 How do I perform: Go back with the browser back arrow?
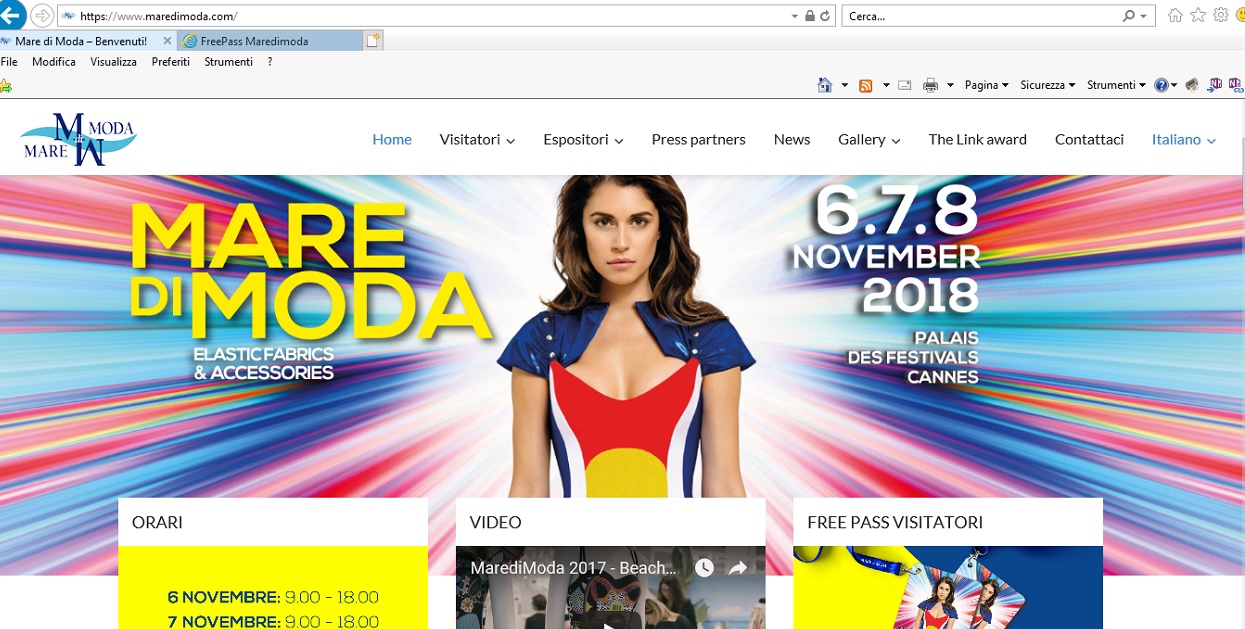coord(11,14)
